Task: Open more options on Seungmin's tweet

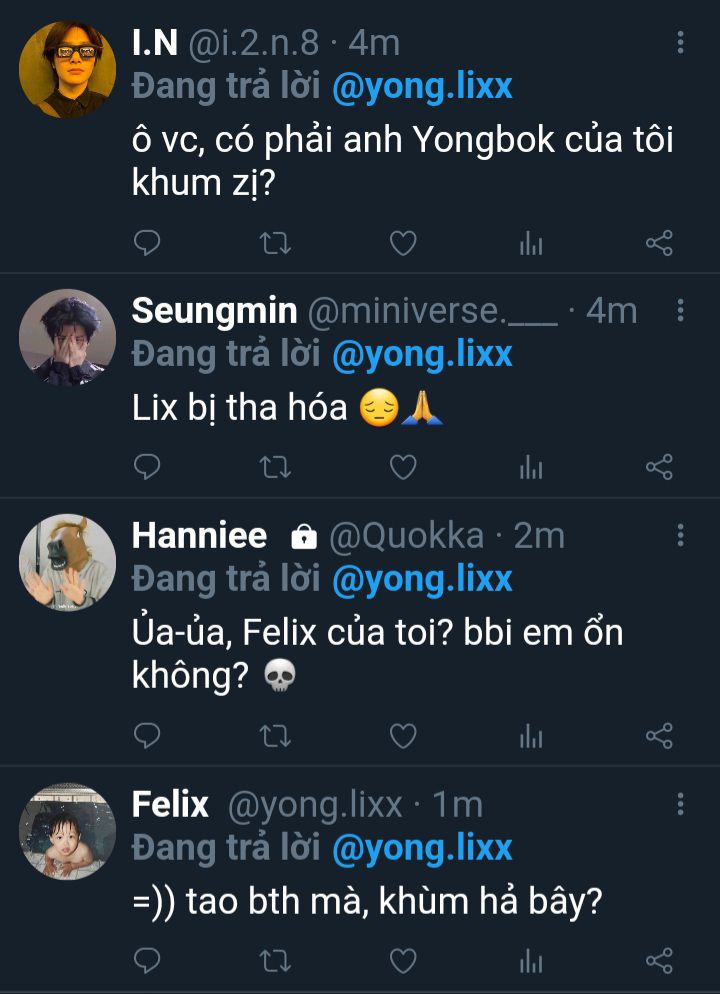Action: click(680, 311)
